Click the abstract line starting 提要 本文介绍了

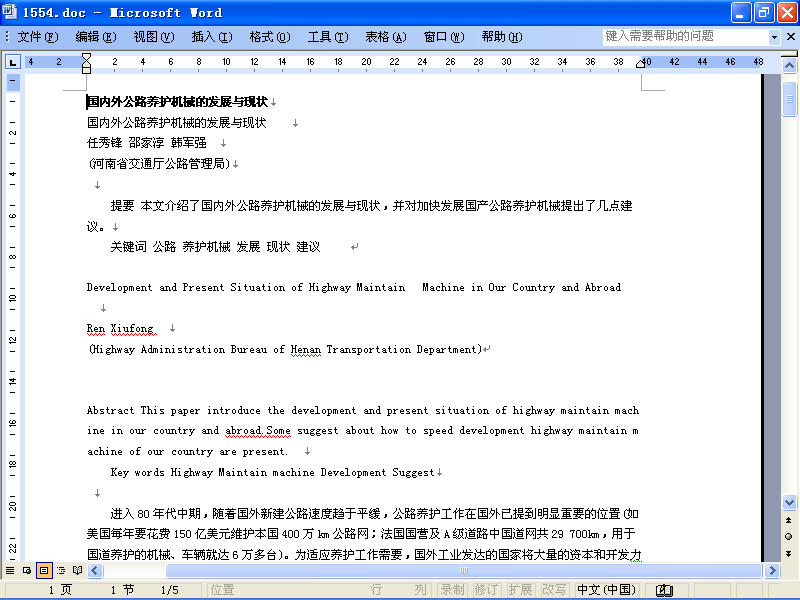[x=360, y=216]
